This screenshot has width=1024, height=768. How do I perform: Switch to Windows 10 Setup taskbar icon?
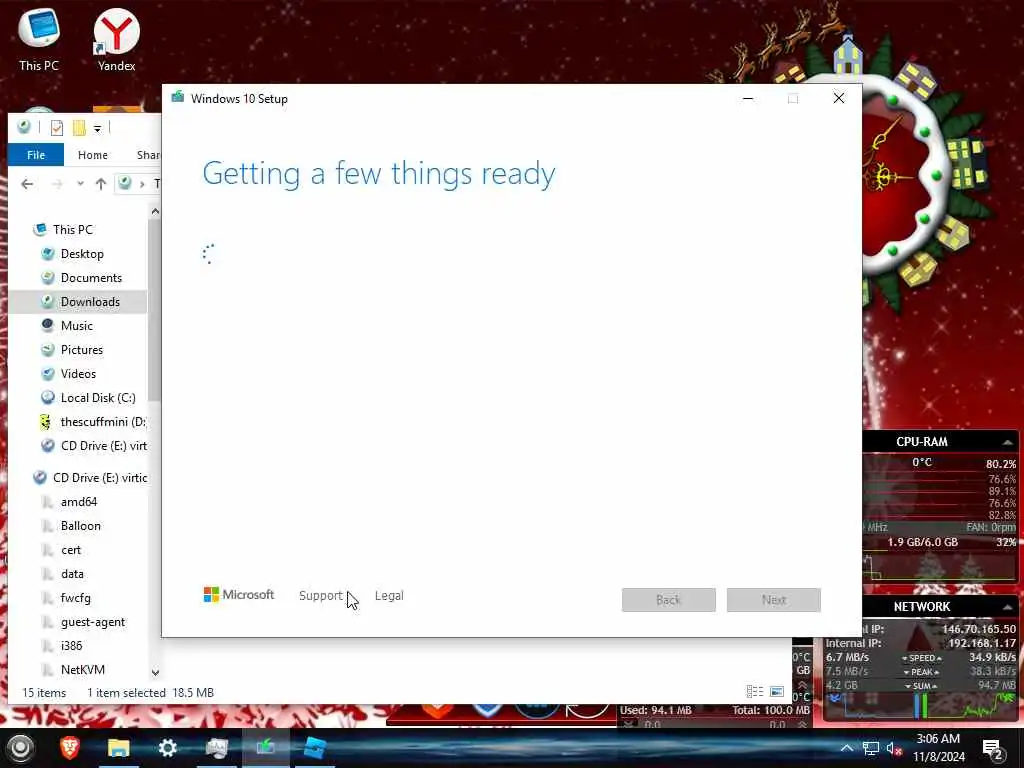click(x=265, y=747)
